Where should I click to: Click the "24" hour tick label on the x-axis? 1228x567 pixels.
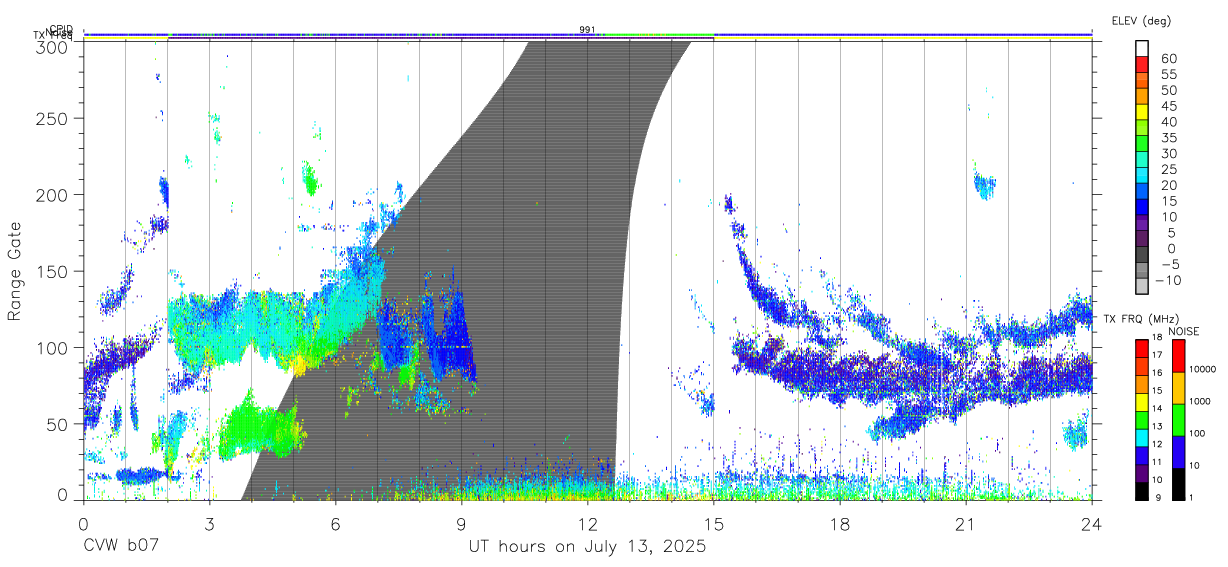pyautogui.click(x=1092, y=524)
